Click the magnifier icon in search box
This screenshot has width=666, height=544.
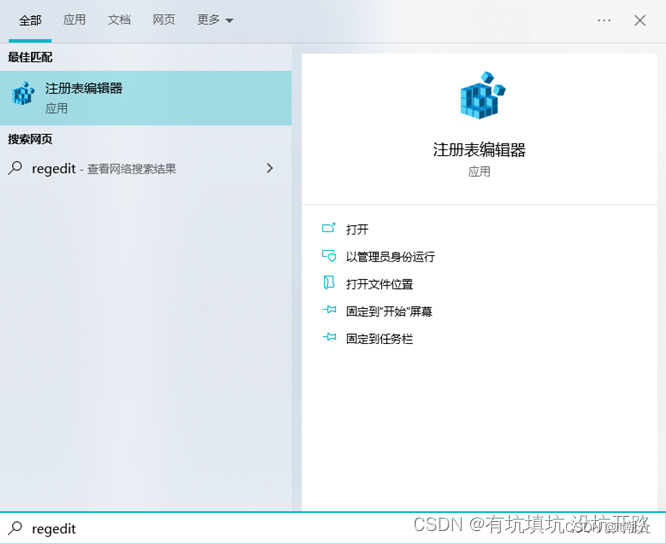(x=15, y=528)
